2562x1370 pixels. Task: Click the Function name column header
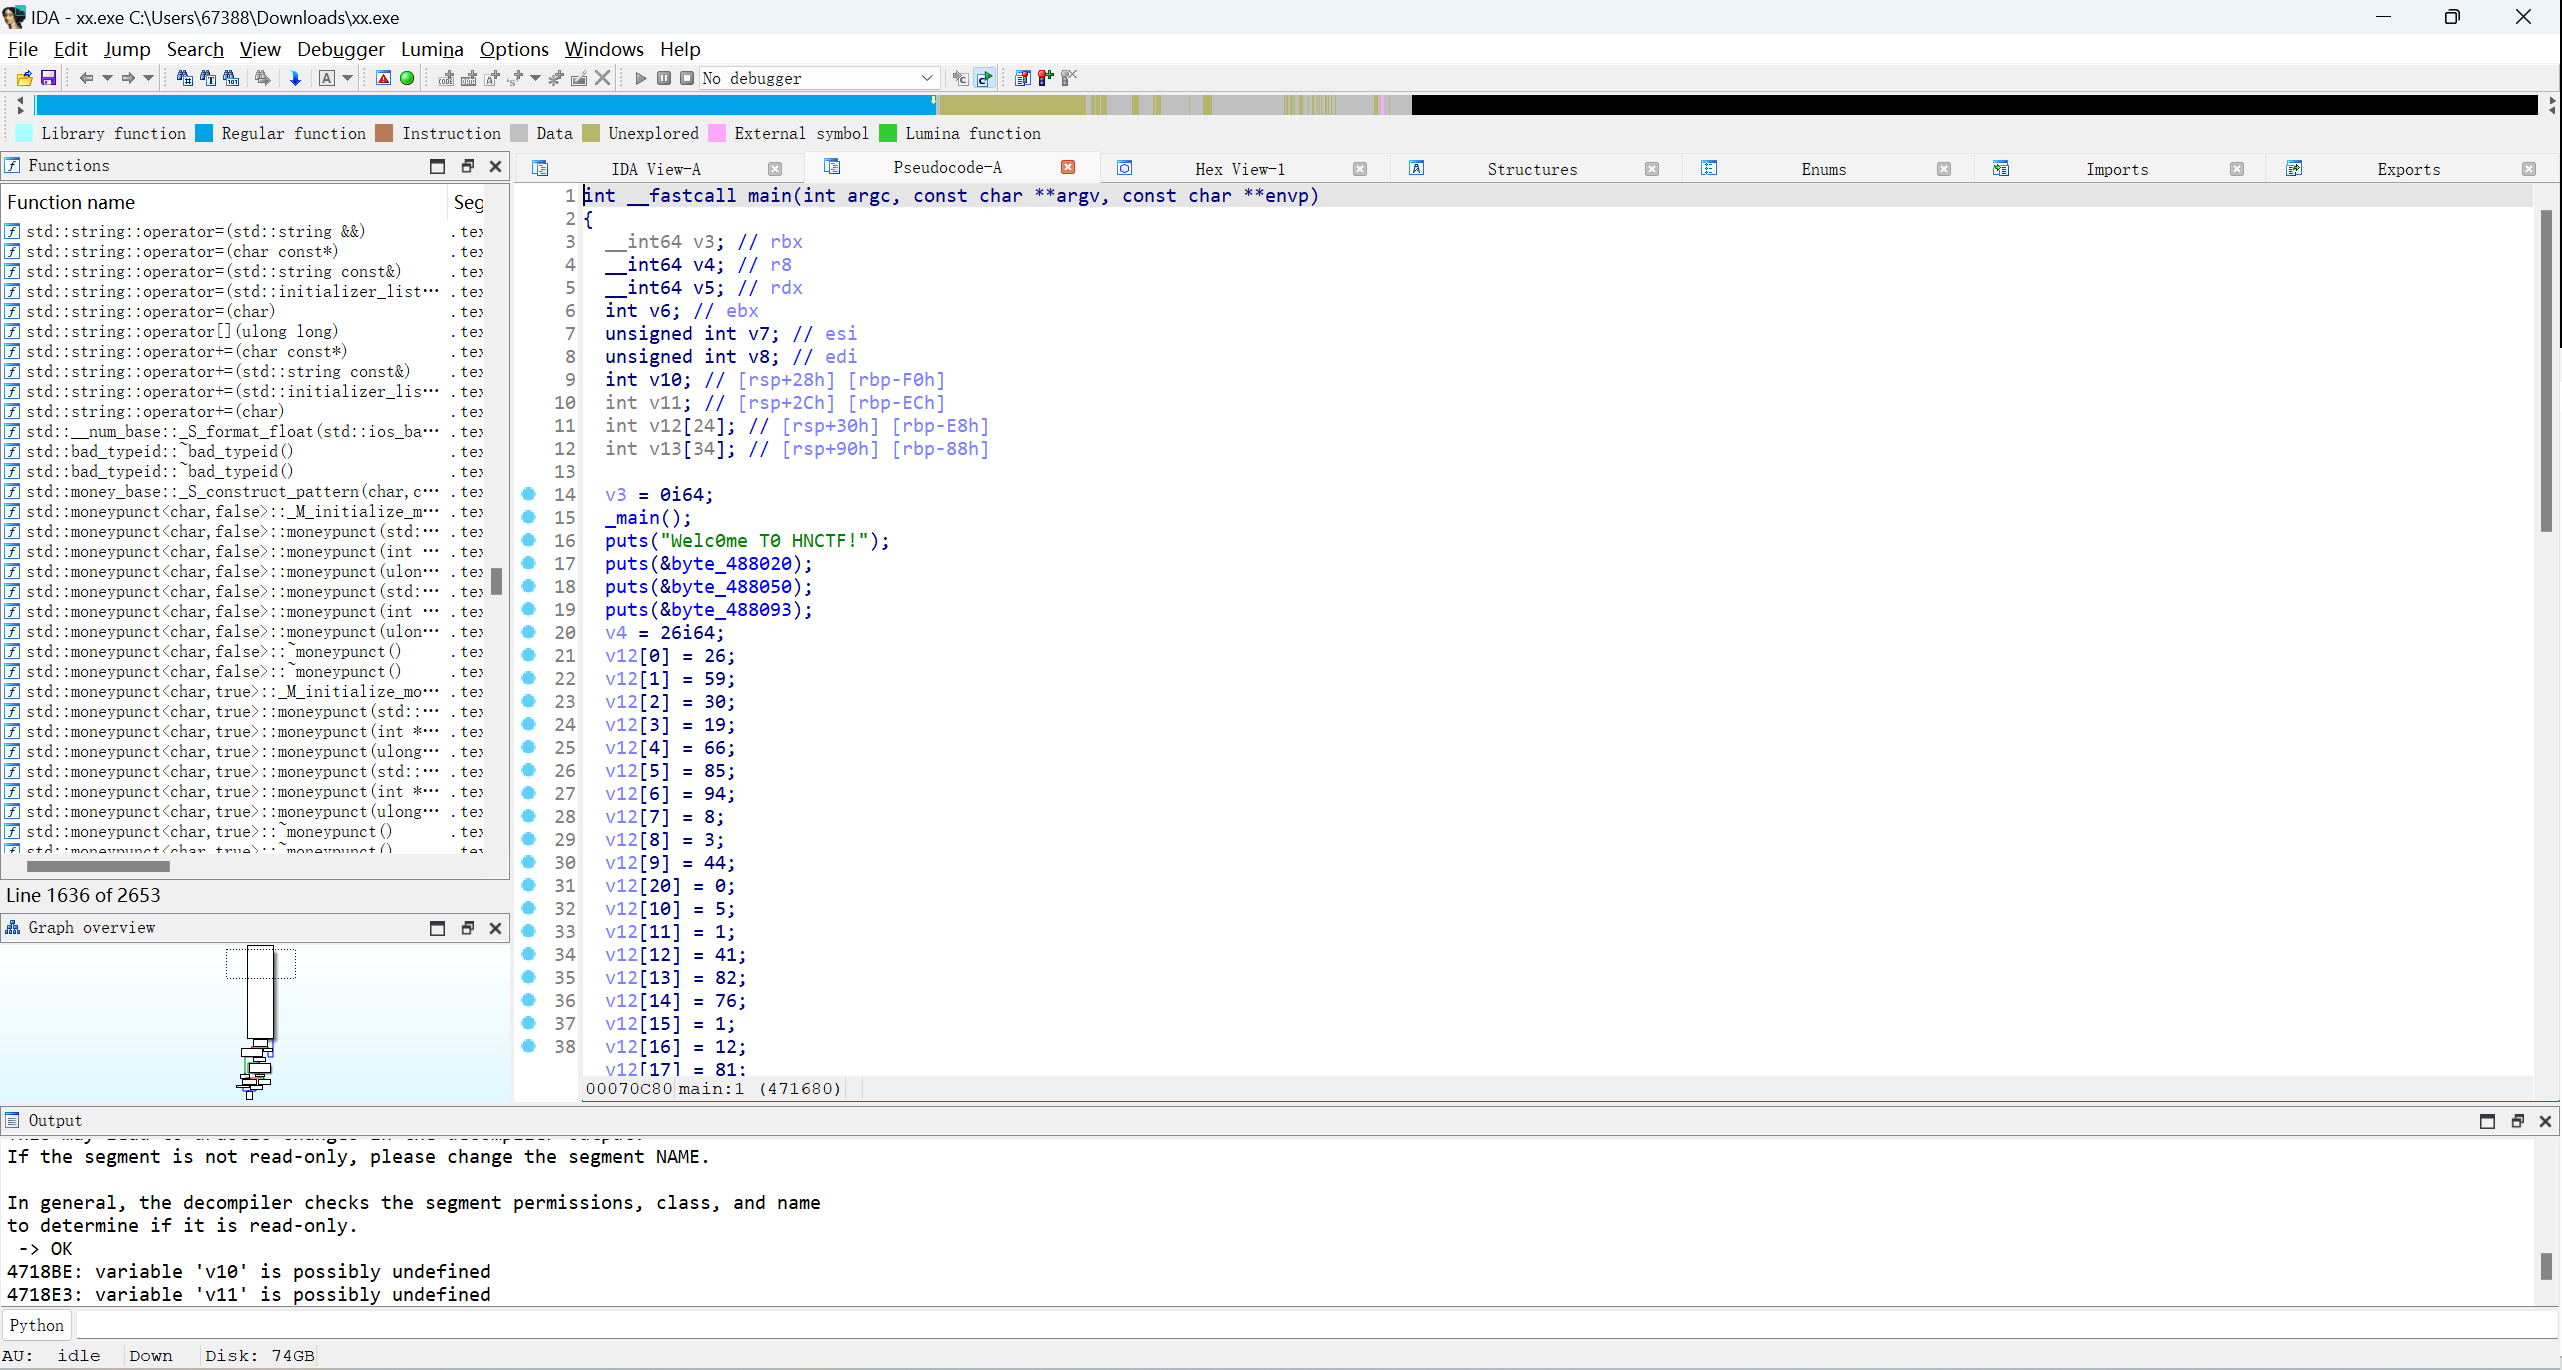226,202
